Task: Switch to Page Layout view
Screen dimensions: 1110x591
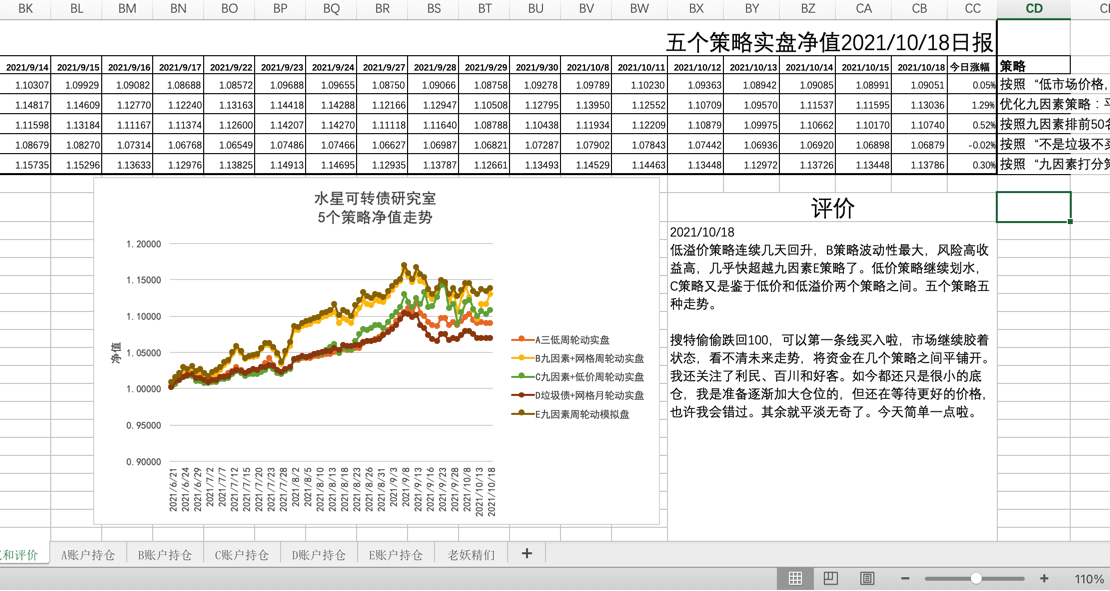Action: (831, 578)
